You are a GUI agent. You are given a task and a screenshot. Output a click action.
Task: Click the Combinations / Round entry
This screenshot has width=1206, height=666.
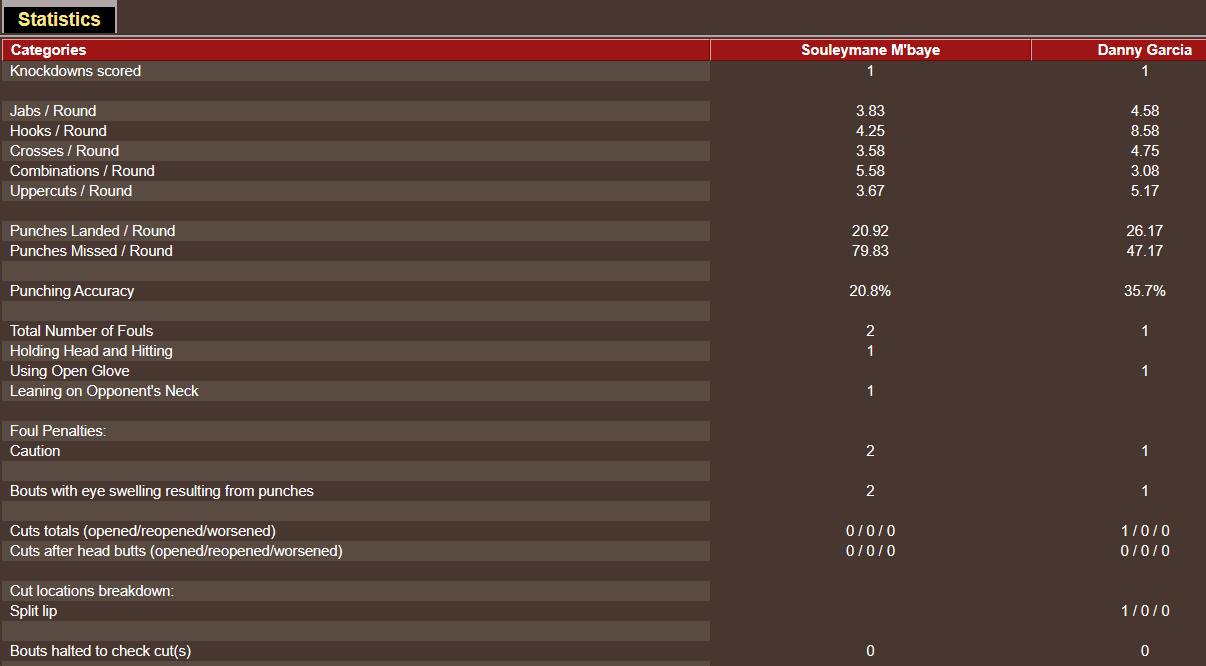point(82,170)
